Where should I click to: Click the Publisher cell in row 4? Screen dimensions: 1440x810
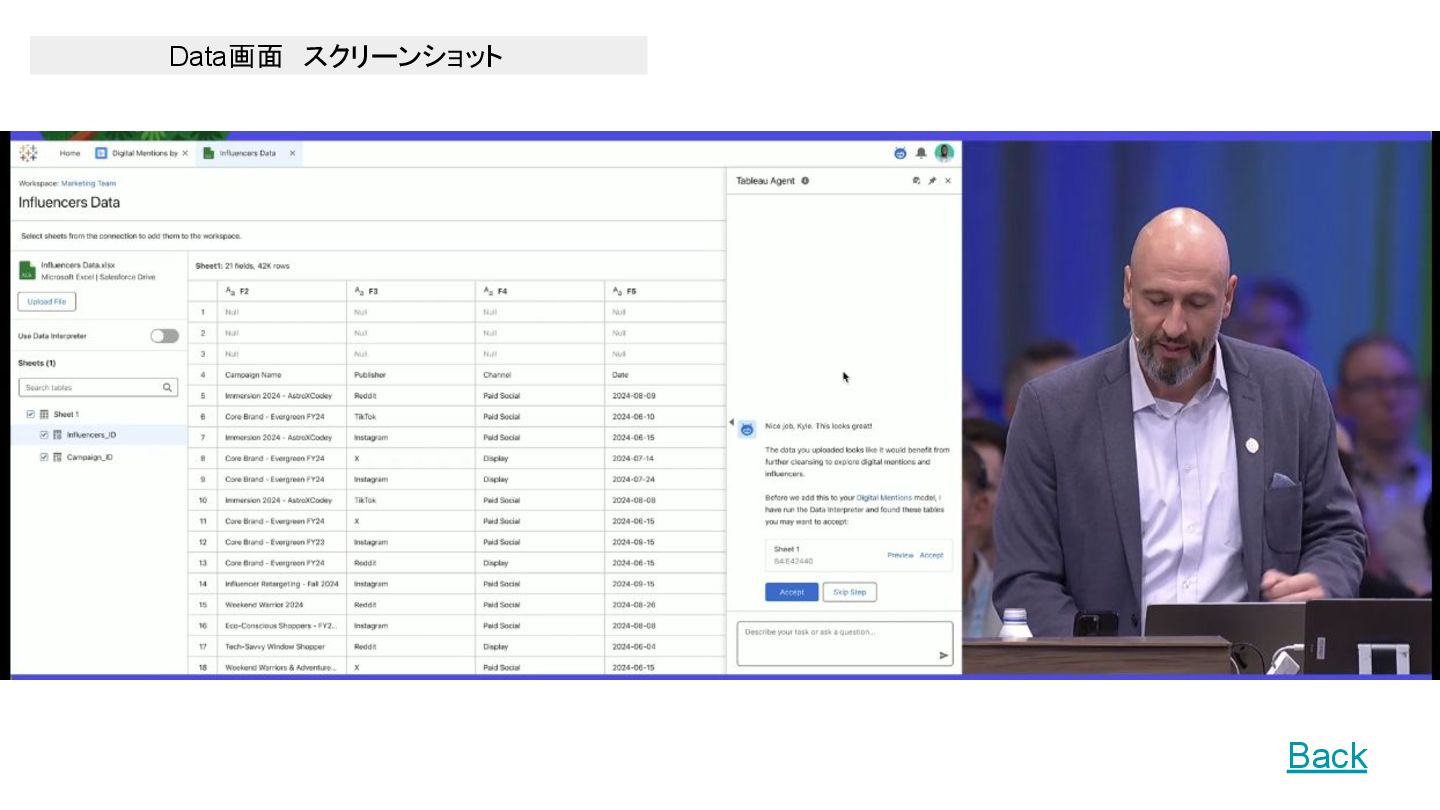[x=411, y=375]
